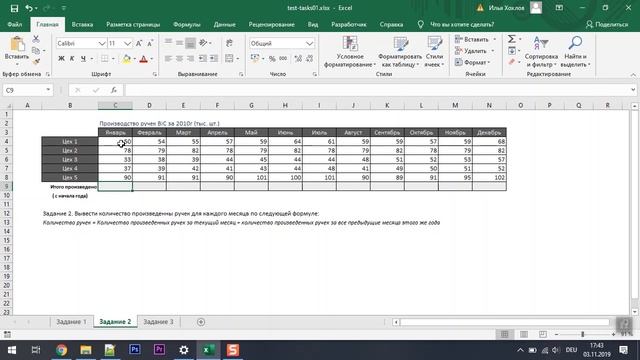Viewport: 640px width, 360px height.
Task: Switch to Page Layout view icon
Action: (524, 334)
